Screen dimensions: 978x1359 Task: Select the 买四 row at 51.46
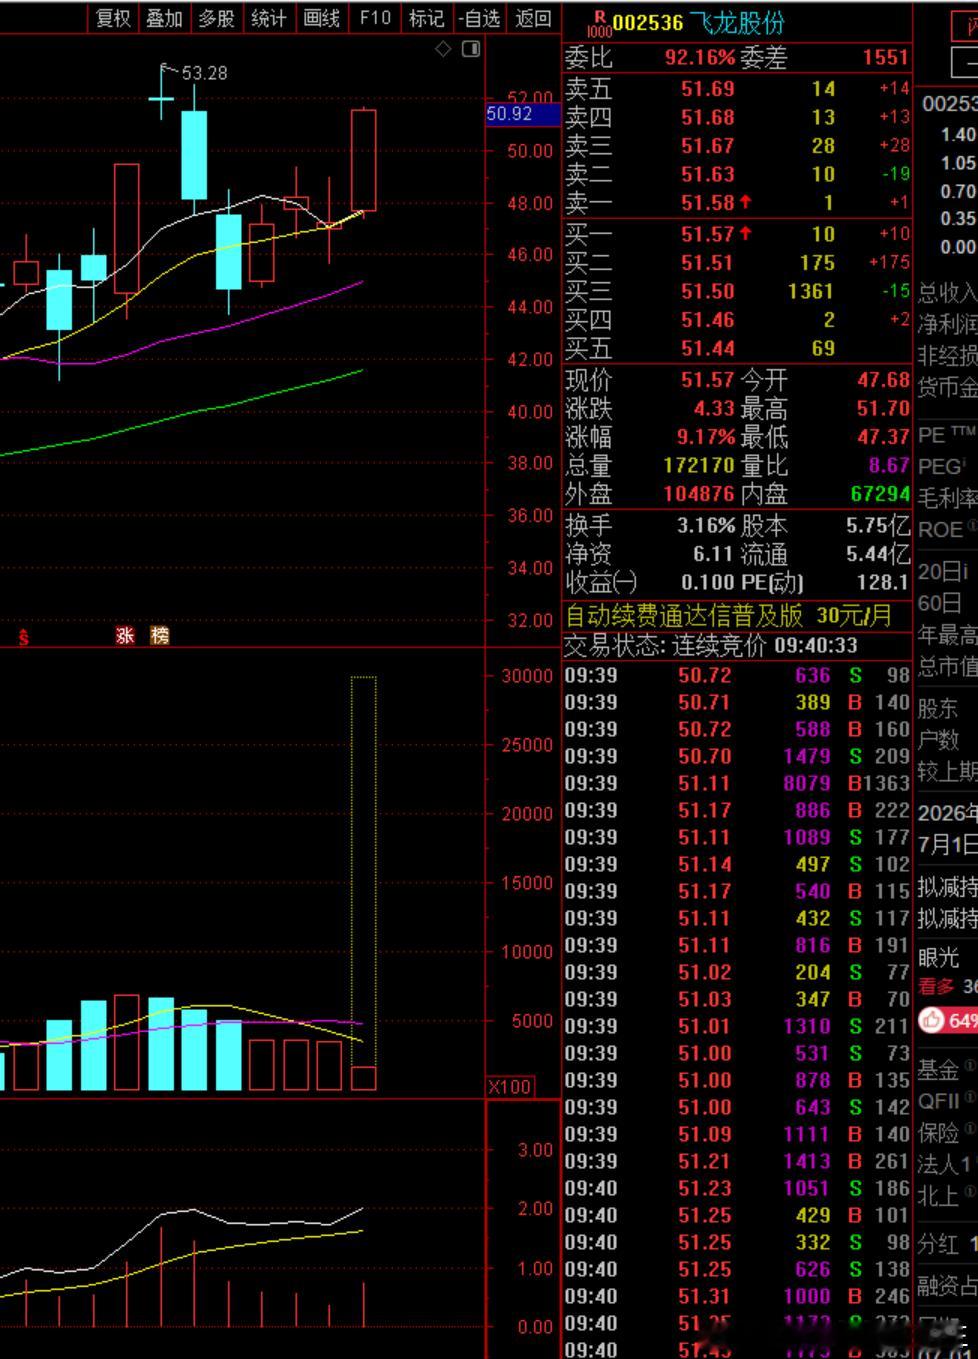[x=738, y=321]
